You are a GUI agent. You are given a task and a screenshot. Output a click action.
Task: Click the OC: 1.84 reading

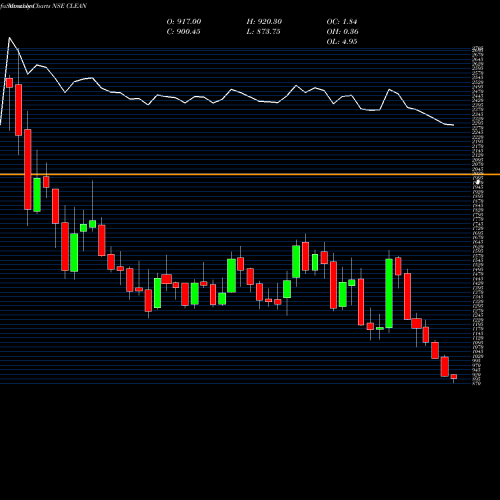[x=342, y=22]
